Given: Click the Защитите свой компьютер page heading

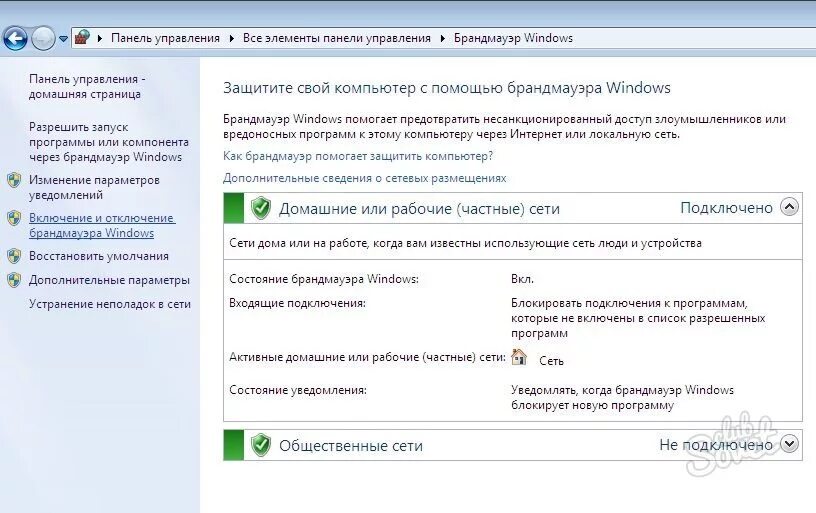Looking at the screenshot, I should 447,88.
